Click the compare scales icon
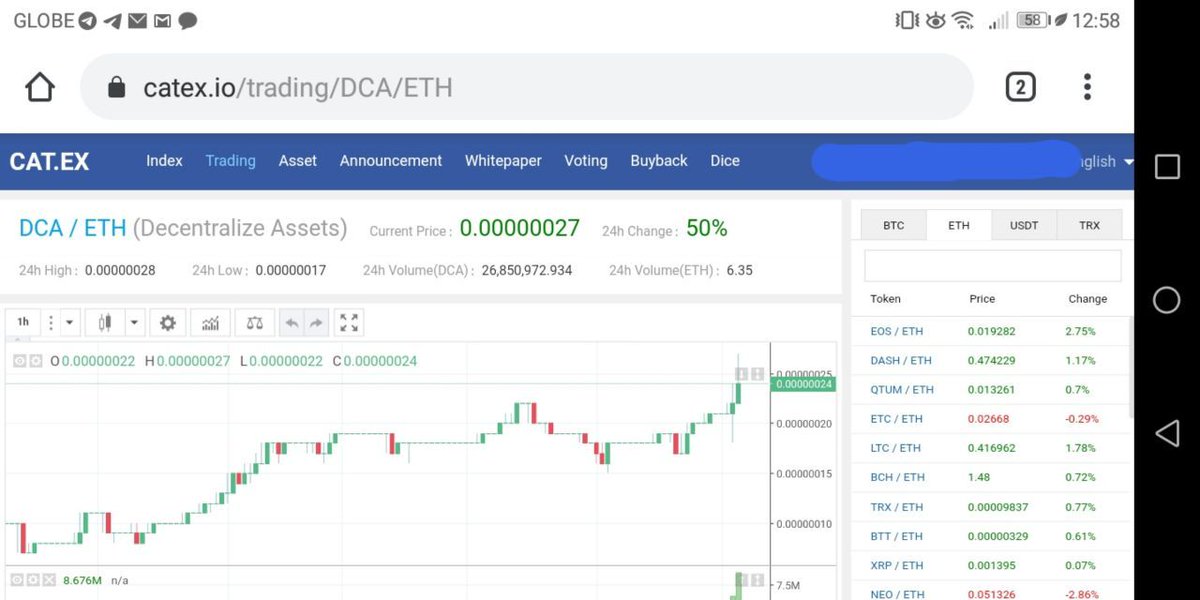 (x=255, y=323)
